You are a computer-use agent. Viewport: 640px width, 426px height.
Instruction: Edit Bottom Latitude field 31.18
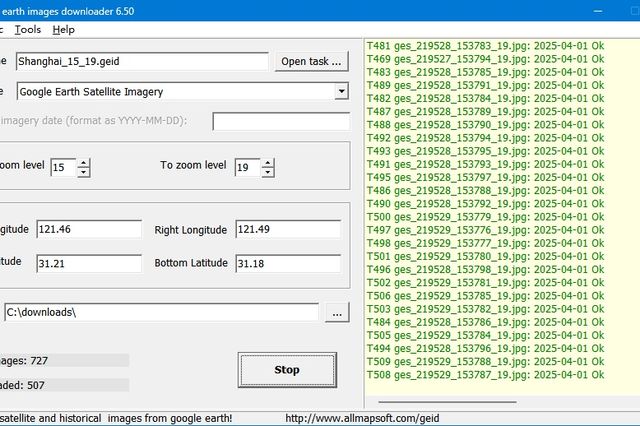click(x=288, y=264)
